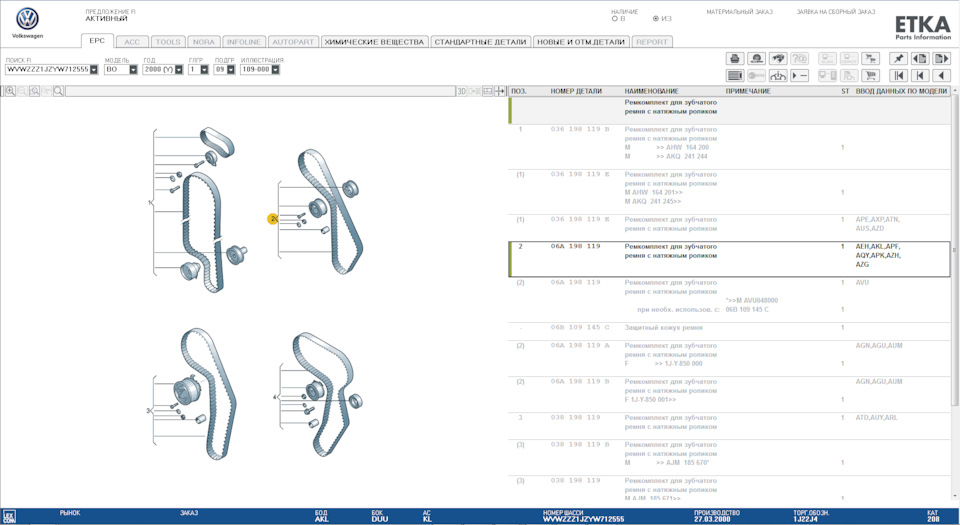Open the ПОДГР dropdown showing 09
The image size is (960, 525).
231,70
